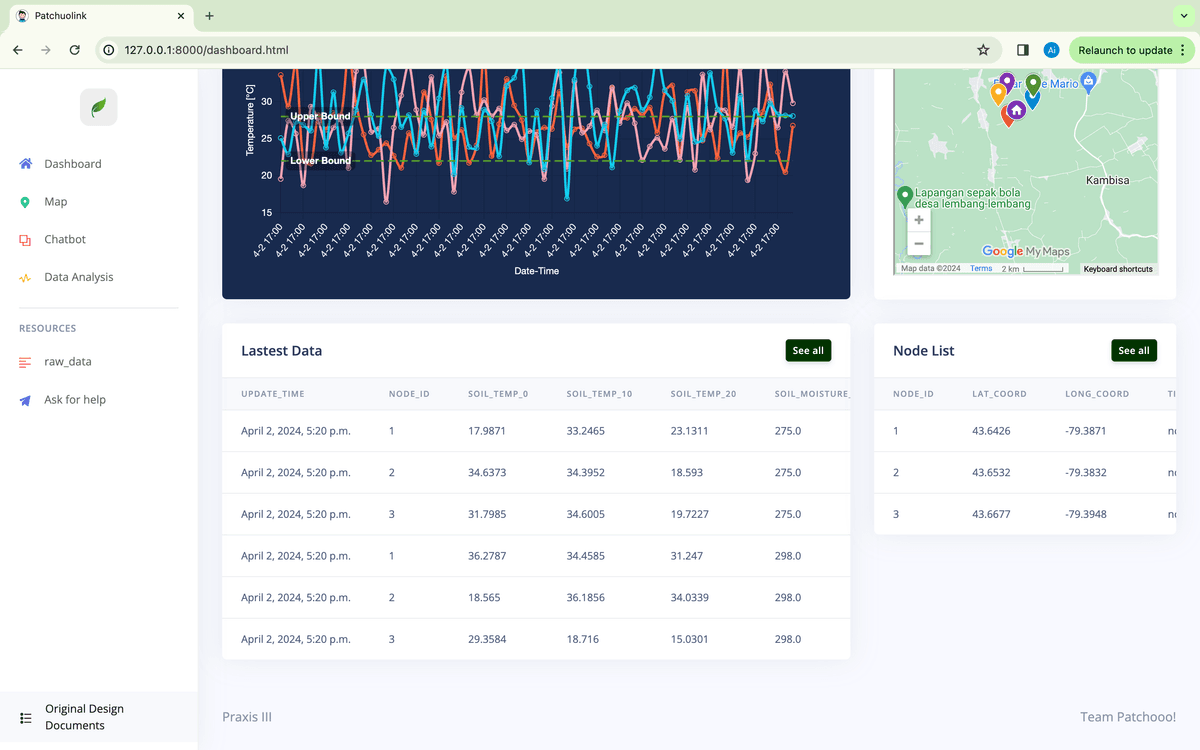
Task: Open the raw_data resource link
Action: click(67, 362)
